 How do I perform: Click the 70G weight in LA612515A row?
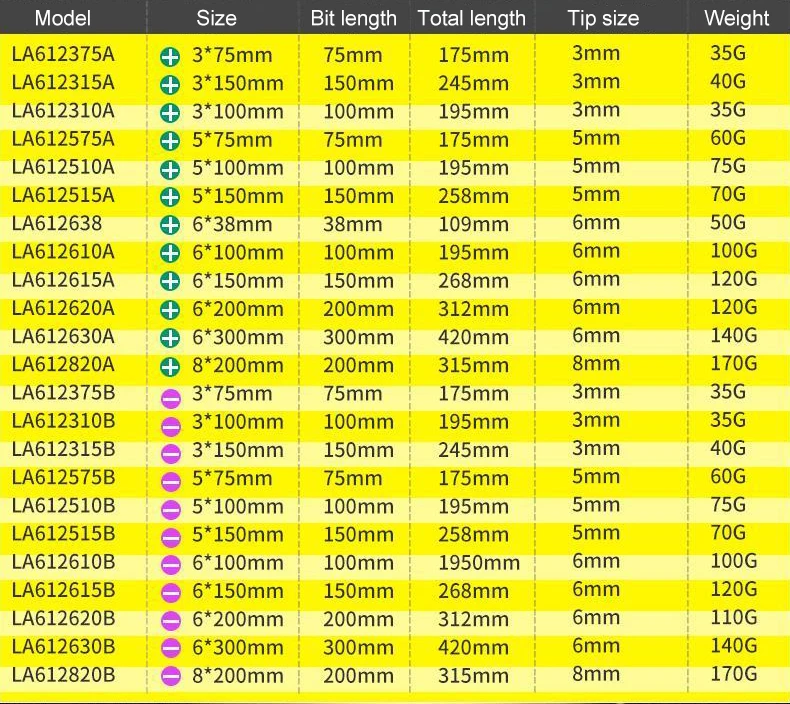pyautogui.click(x=728, y=194)
